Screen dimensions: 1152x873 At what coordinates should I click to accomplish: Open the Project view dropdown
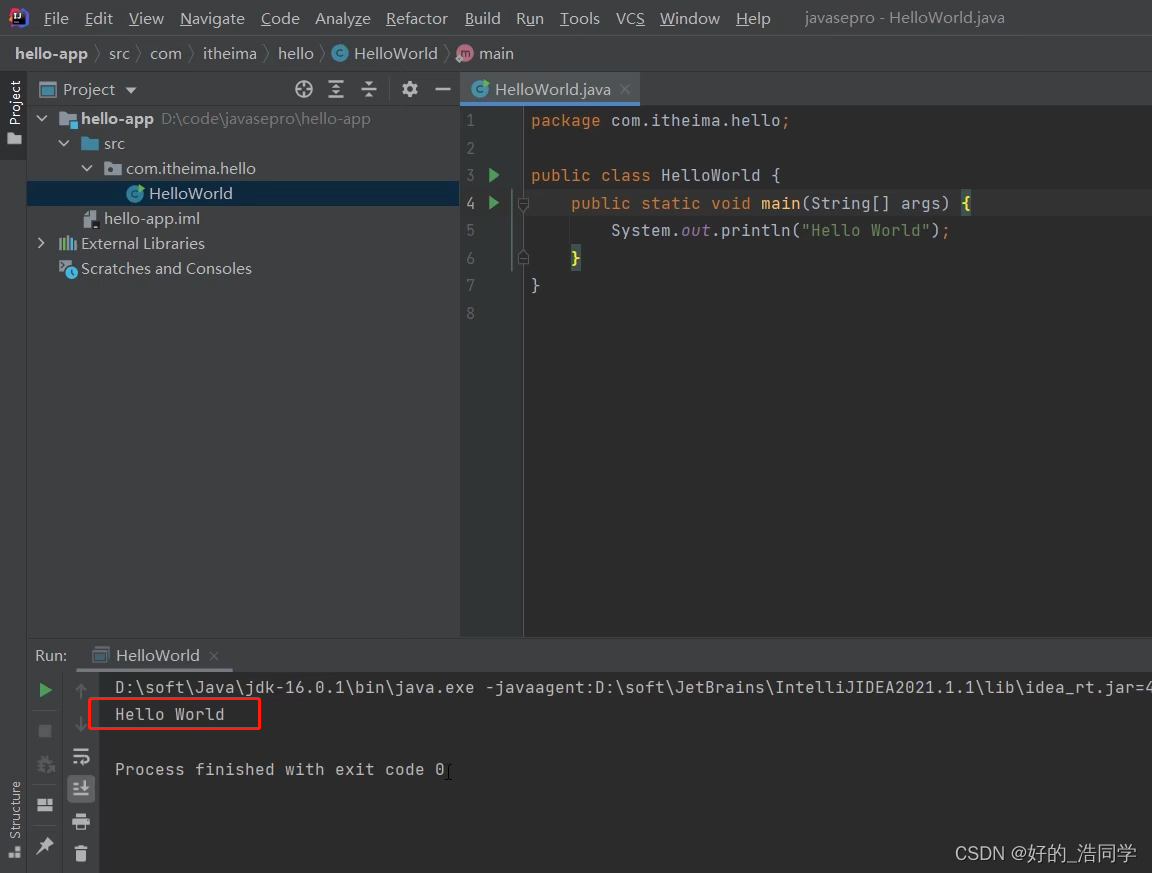tap(88, 90)
